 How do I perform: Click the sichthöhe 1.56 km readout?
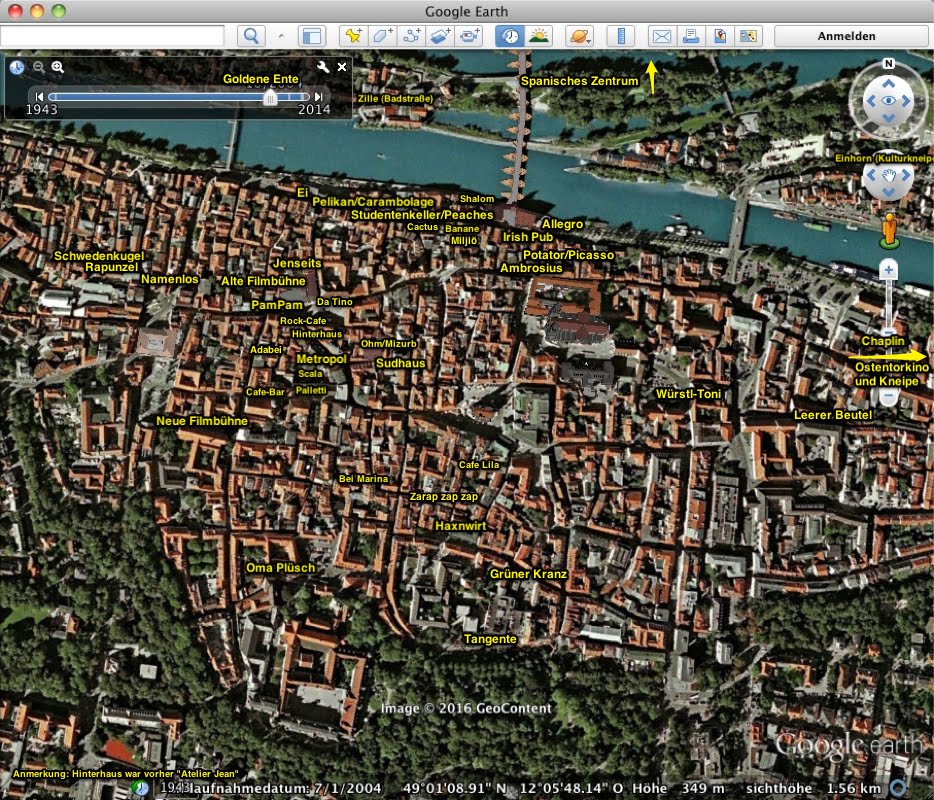[x=814, y=788]
